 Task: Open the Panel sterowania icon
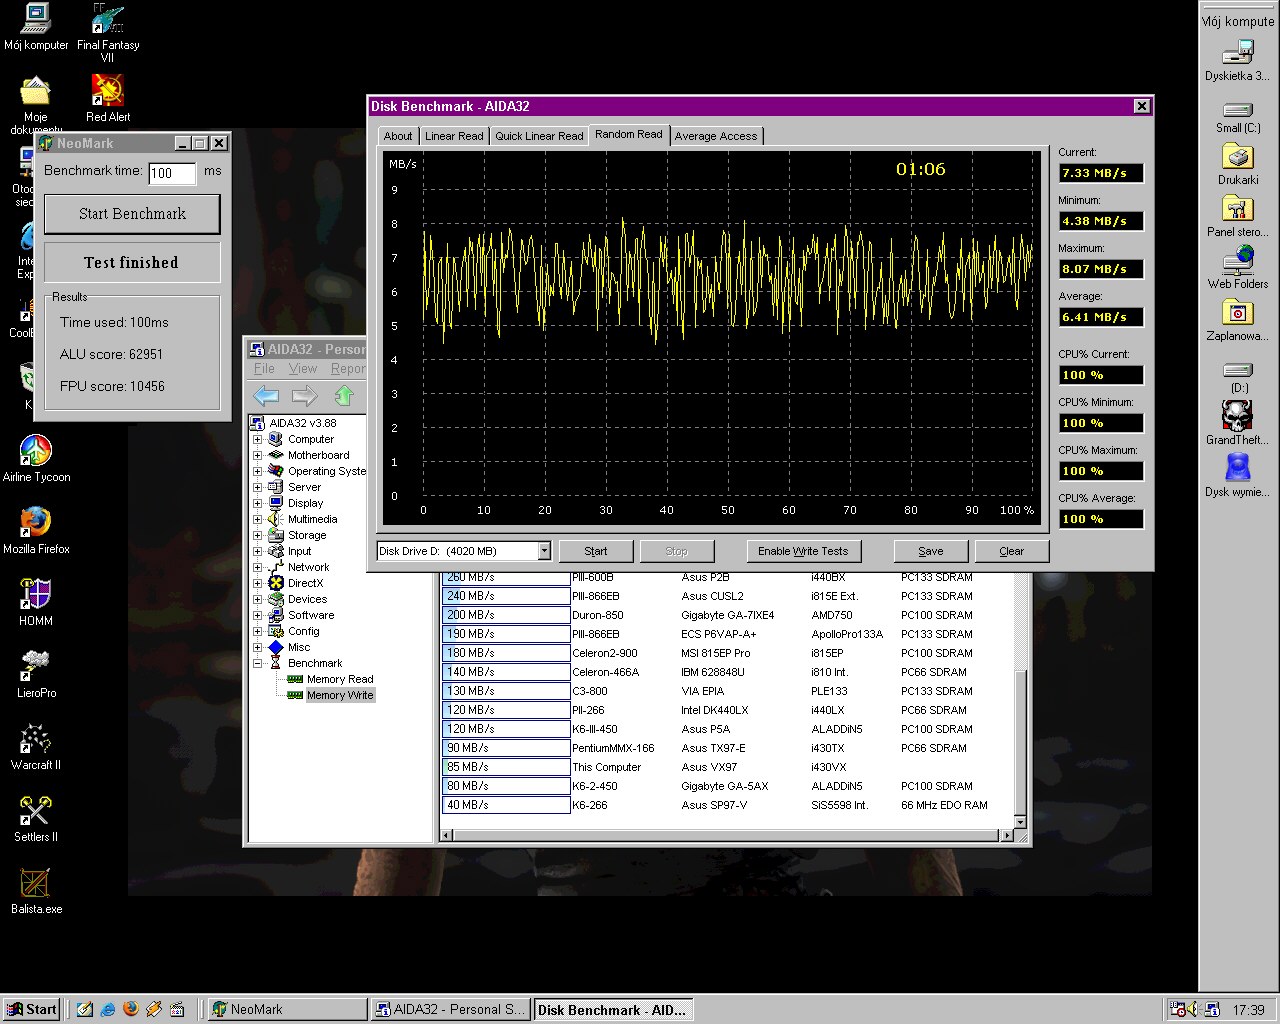(1238, 217)
